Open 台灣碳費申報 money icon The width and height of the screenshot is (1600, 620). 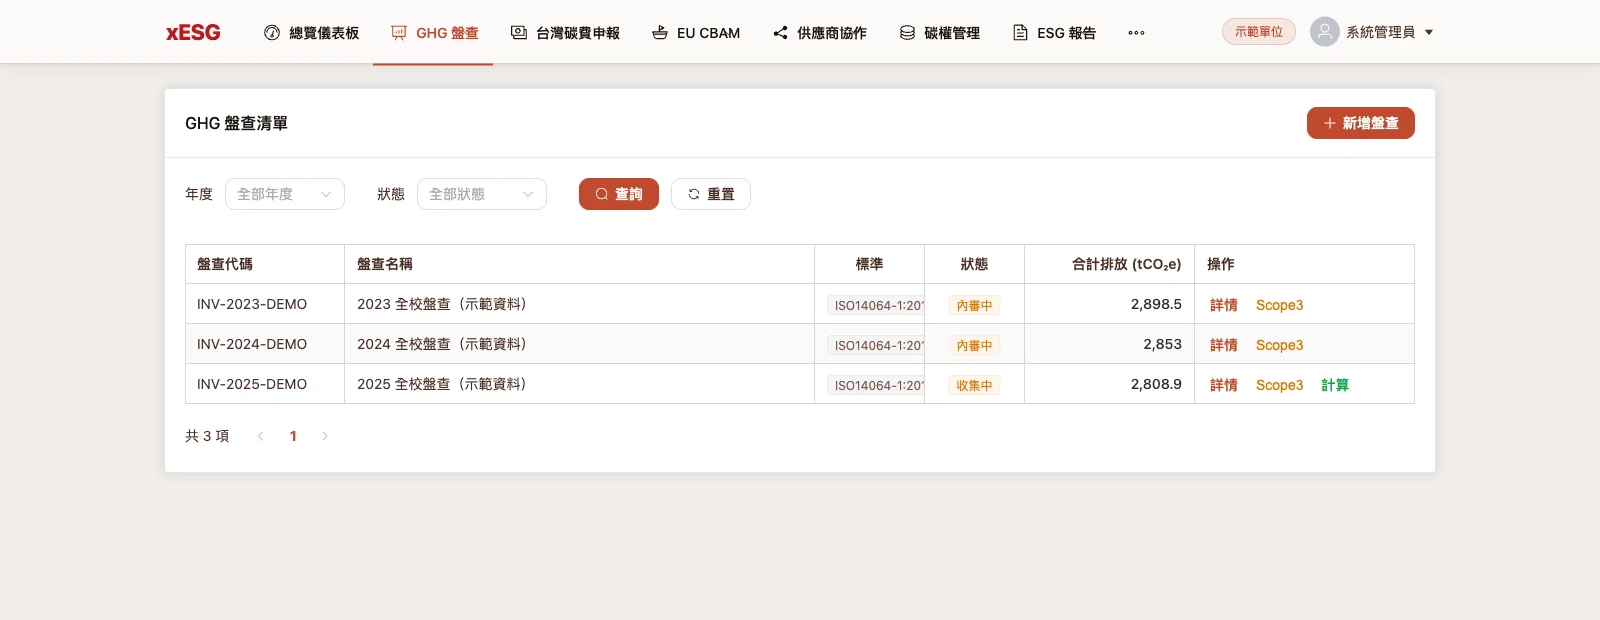(x=519, y=33)
